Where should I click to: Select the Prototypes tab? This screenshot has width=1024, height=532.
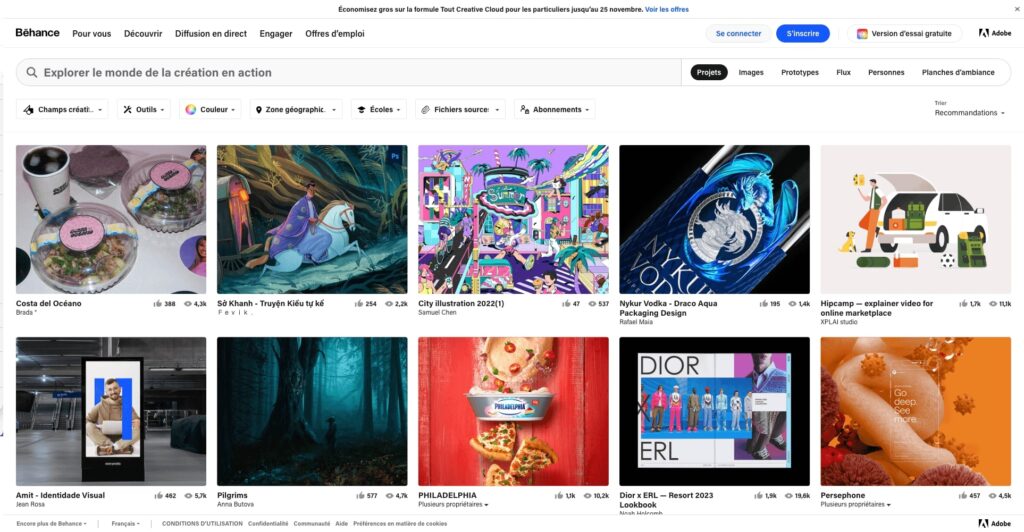point(799,73)
